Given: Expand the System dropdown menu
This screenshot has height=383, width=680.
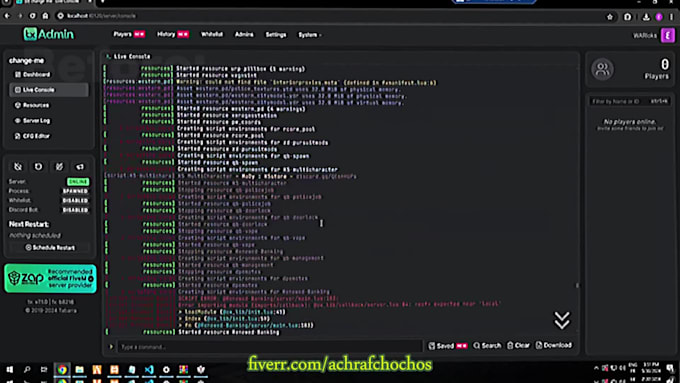Looking at the screenshot, I should point(310,35).
